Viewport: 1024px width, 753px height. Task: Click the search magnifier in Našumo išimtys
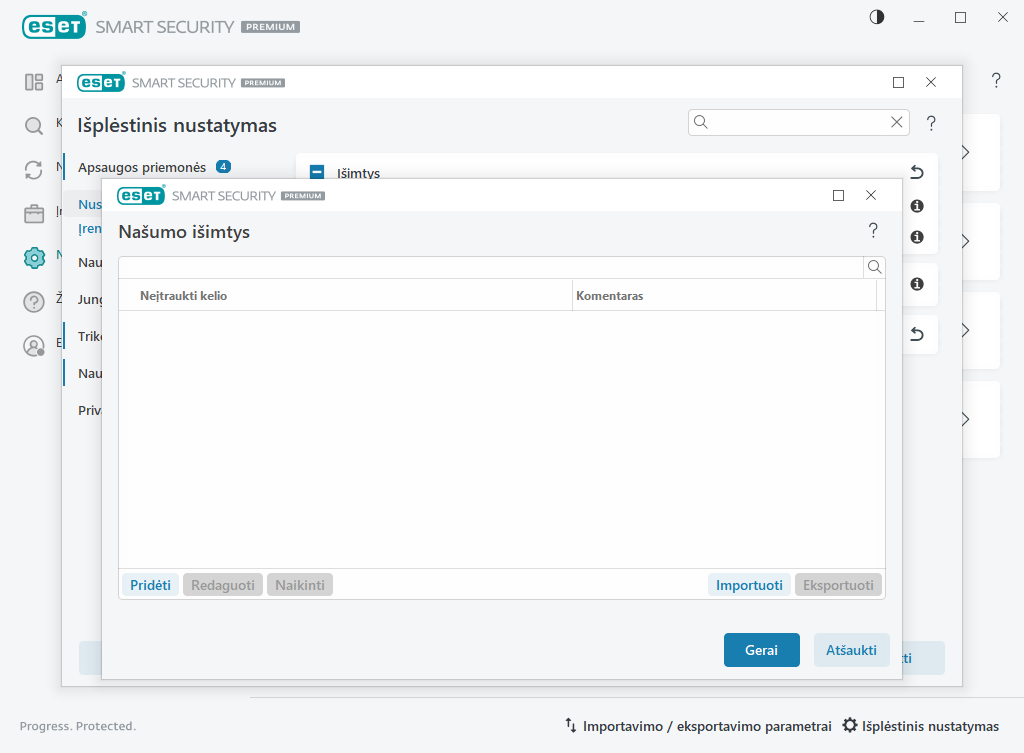click(874, 267)
